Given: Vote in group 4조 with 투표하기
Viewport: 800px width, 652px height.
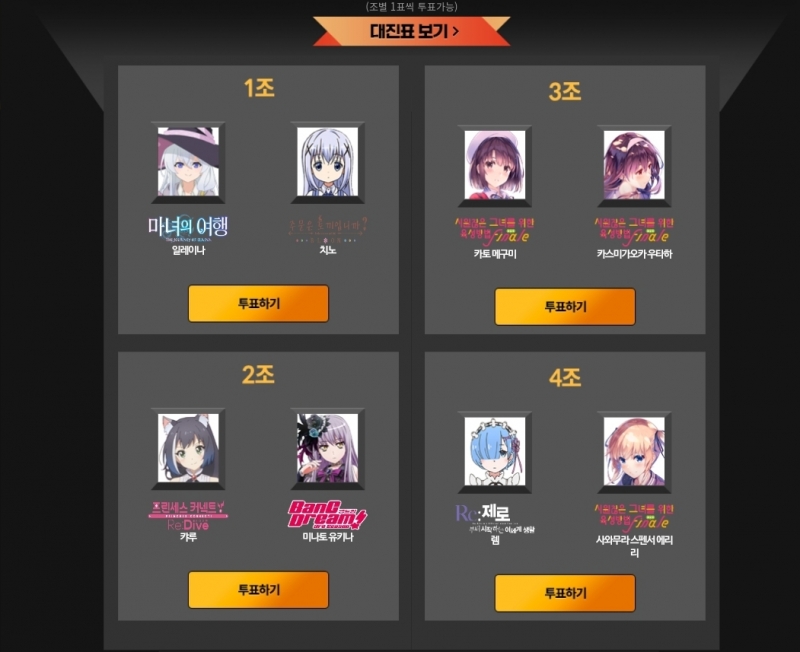Looking at the screenshot, I should 565,593.
